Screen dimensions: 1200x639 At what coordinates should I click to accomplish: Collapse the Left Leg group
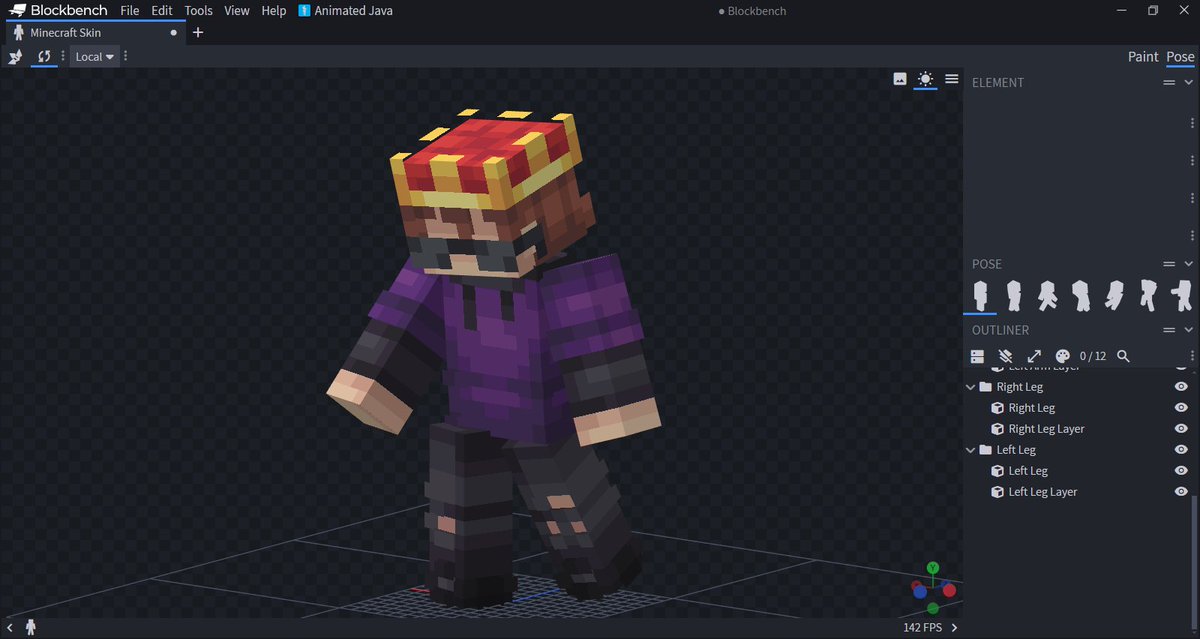(971, 450)
